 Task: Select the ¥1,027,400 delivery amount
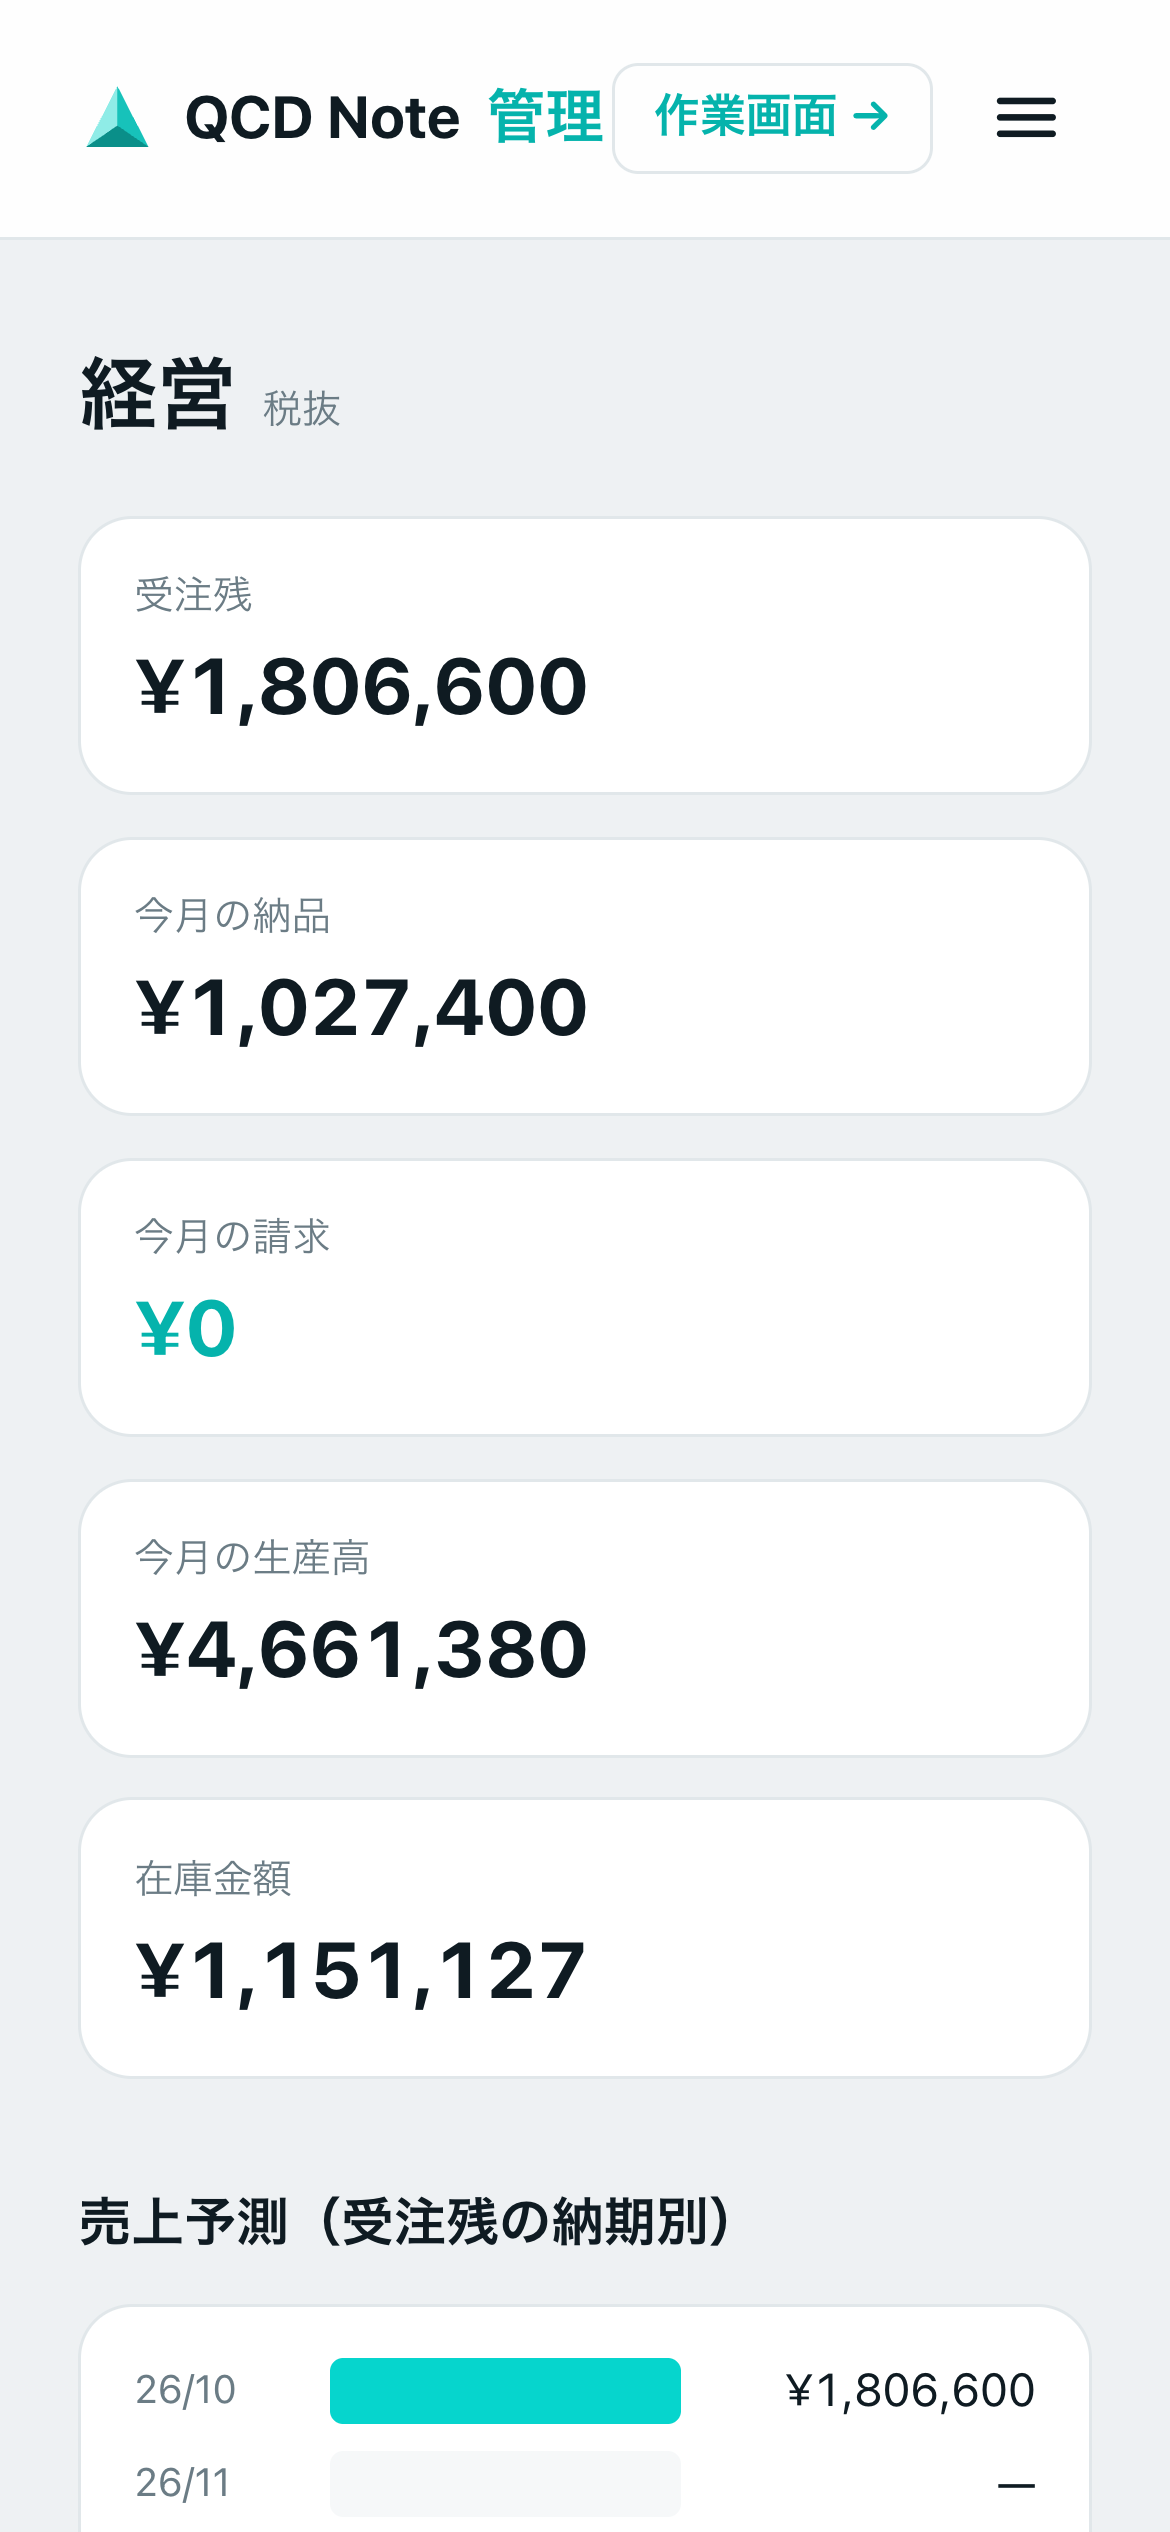tap(362, 1009)
